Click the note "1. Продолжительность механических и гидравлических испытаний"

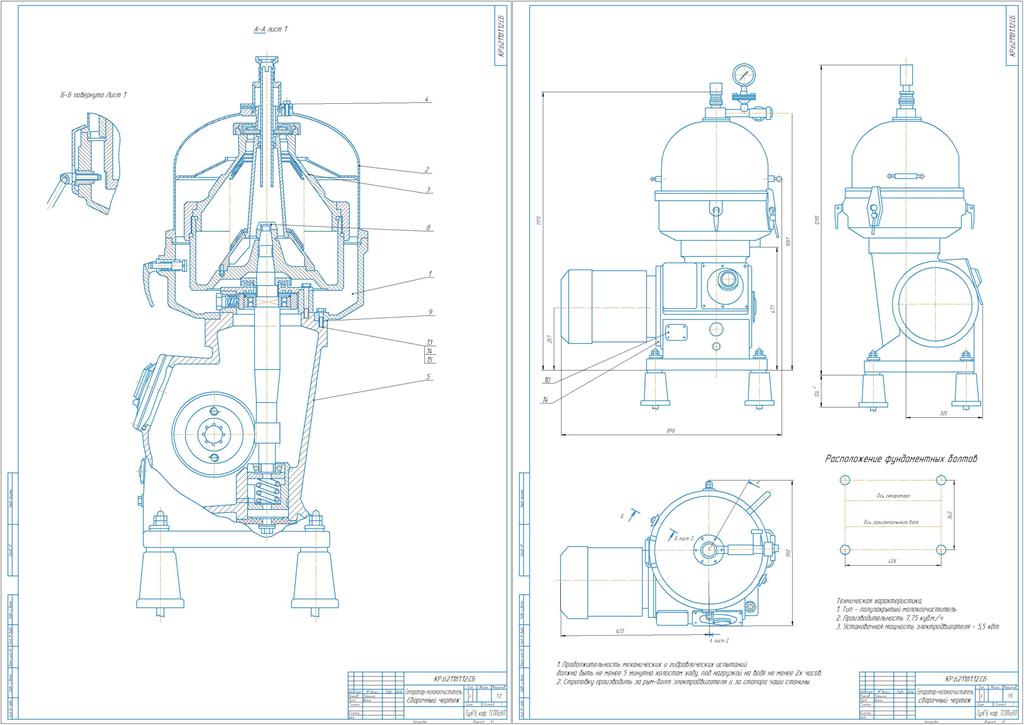[x=650, y=664]
